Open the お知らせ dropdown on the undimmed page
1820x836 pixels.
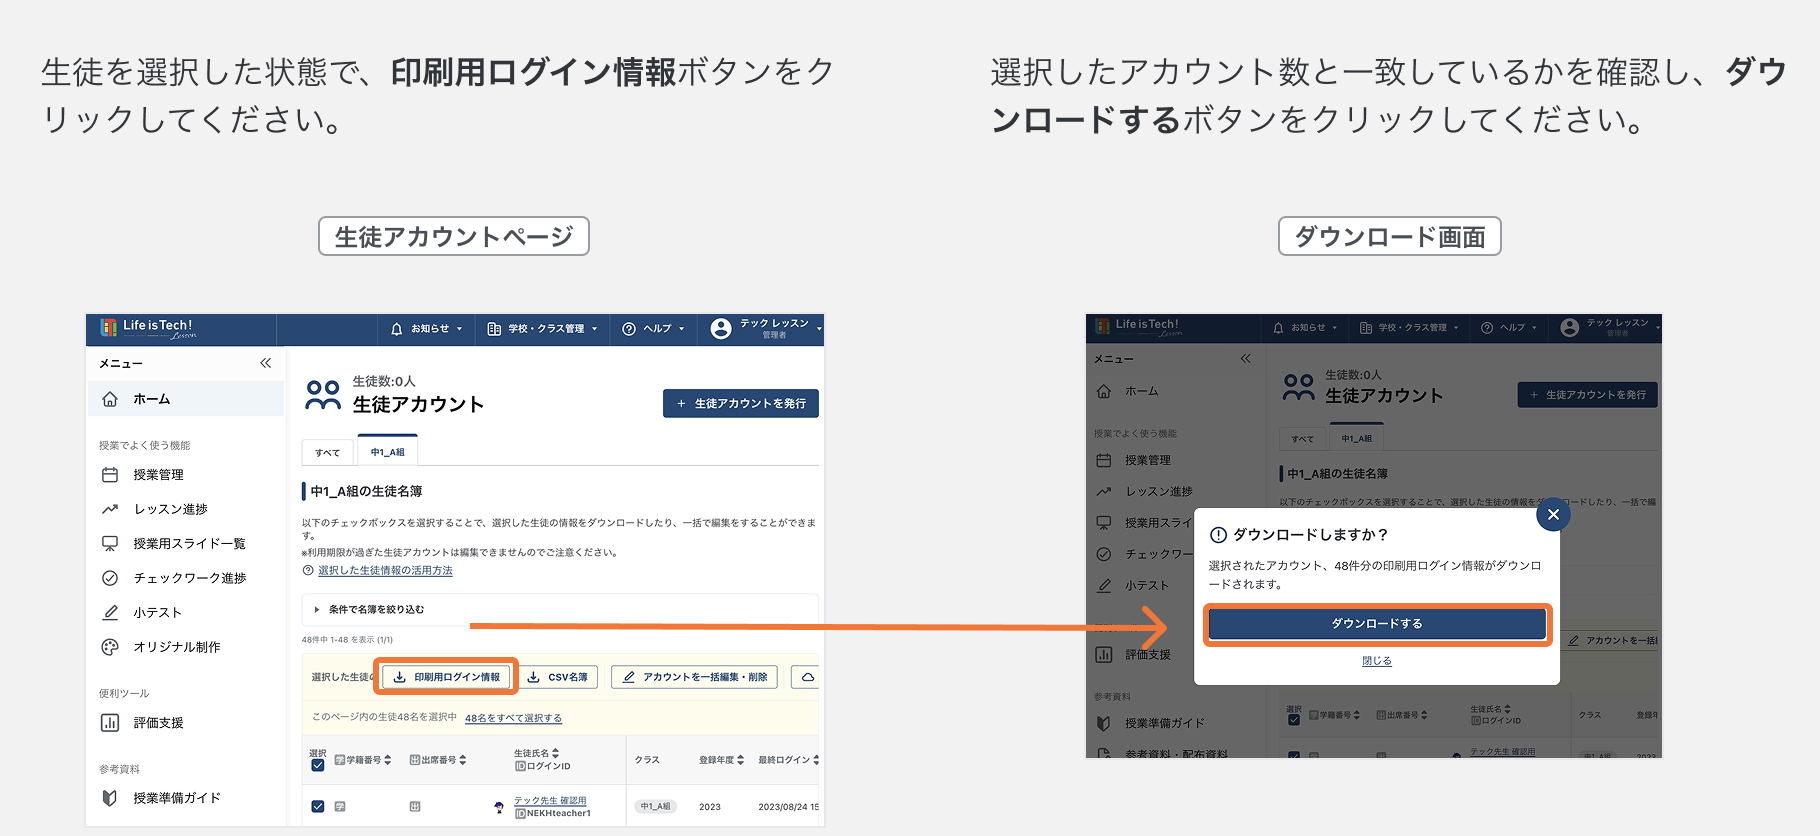pyautogui.click(x=427, y=329)
